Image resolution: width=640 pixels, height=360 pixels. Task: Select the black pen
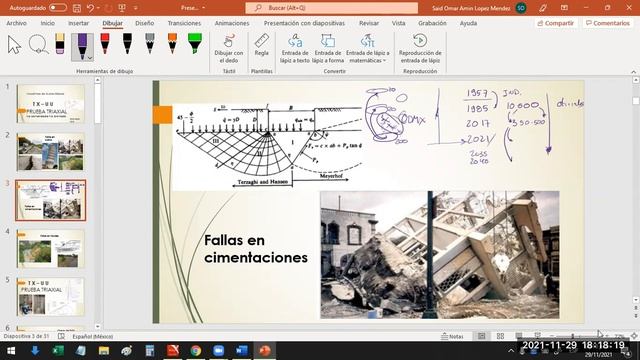tap(127, 44)
